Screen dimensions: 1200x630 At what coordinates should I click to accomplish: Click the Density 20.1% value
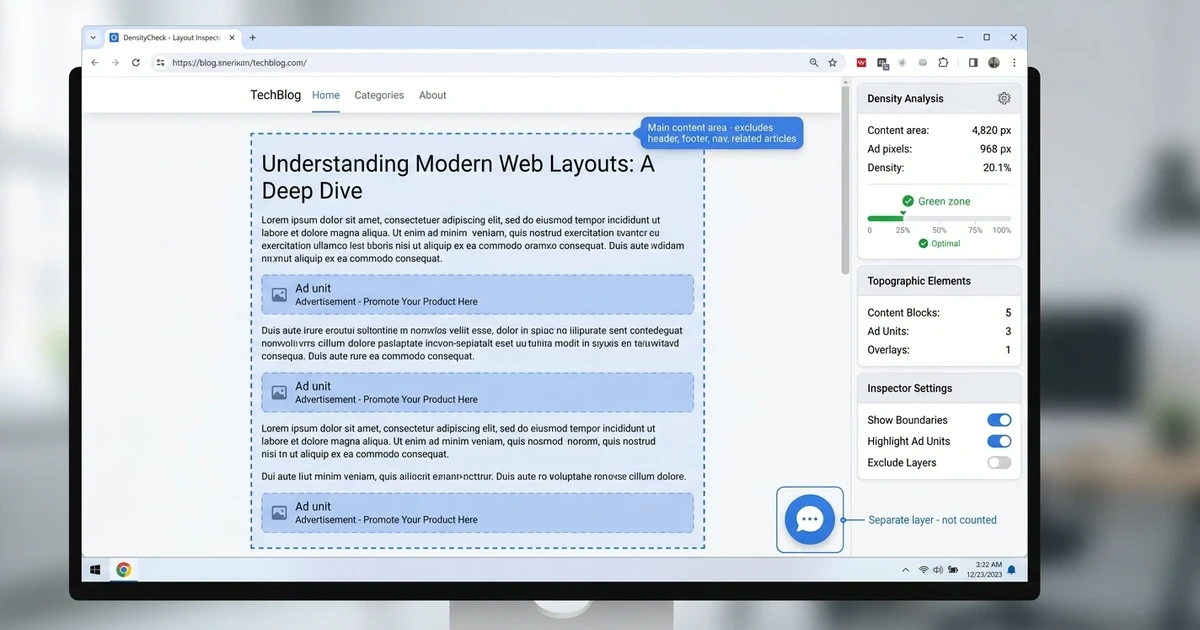click(x=997, y=168)
